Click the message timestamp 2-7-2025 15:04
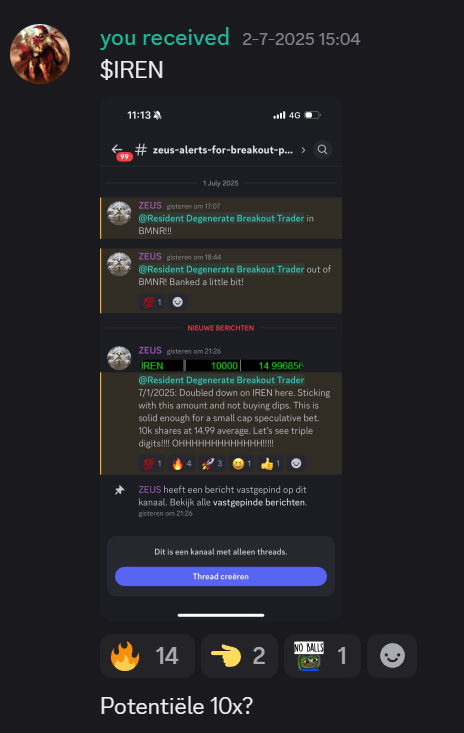The image size is (464, 733). coord(301,39)
